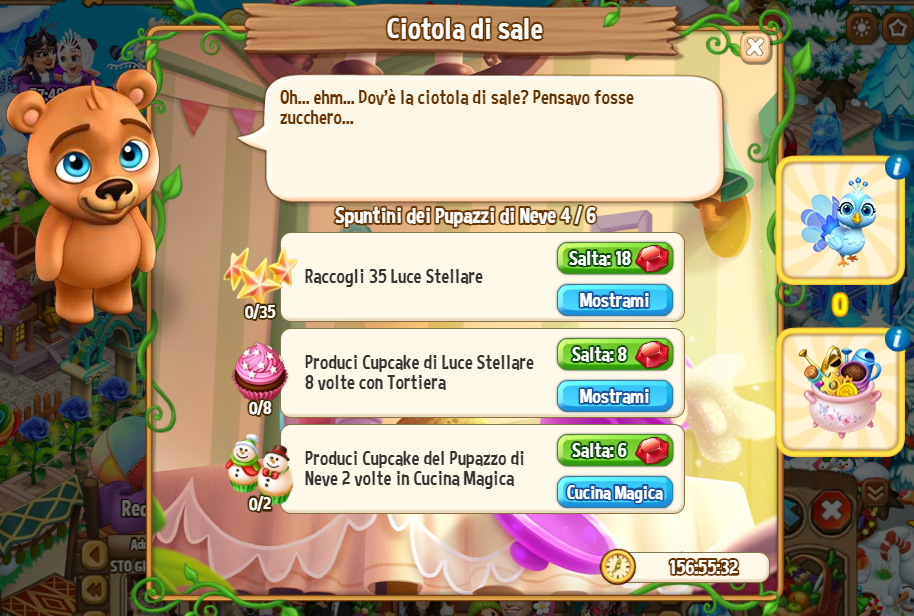Screen dimensions: 914x616
Task: Skip the snowman cupcake task for 6 rubies
Action: coord(615,450)
